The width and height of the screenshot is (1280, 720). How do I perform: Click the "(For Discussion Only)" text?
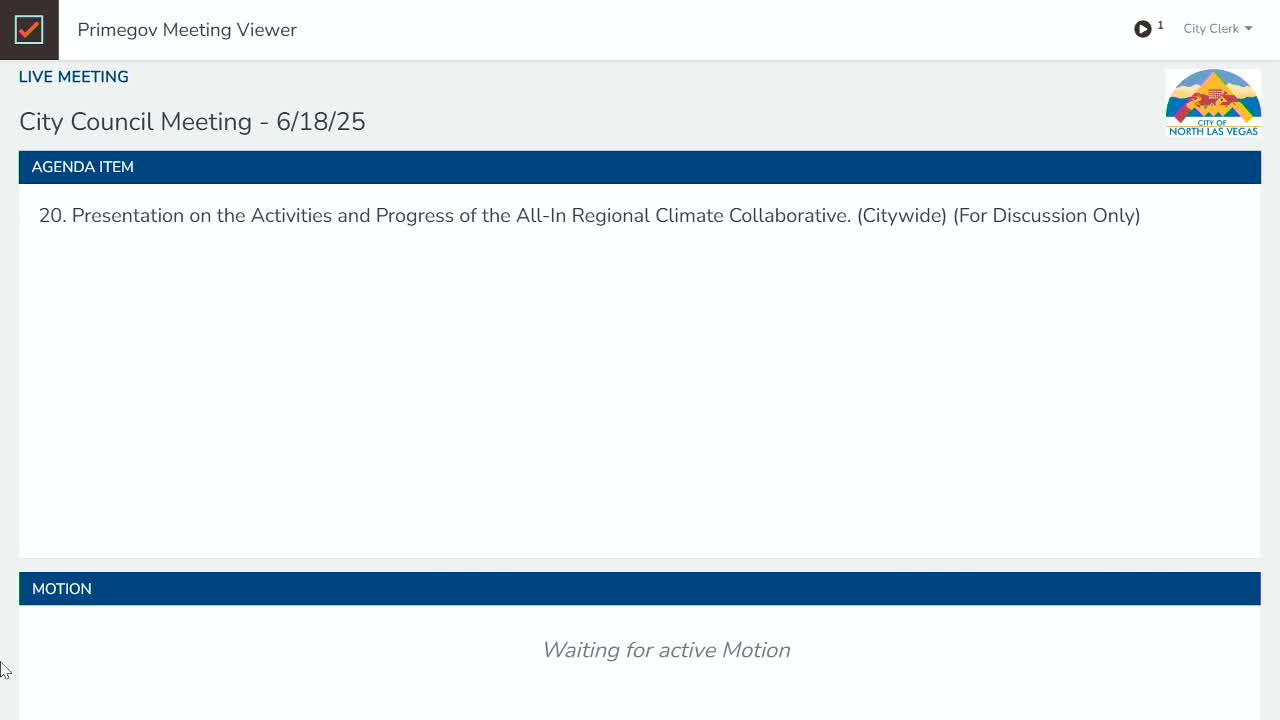click(1046, 216)
